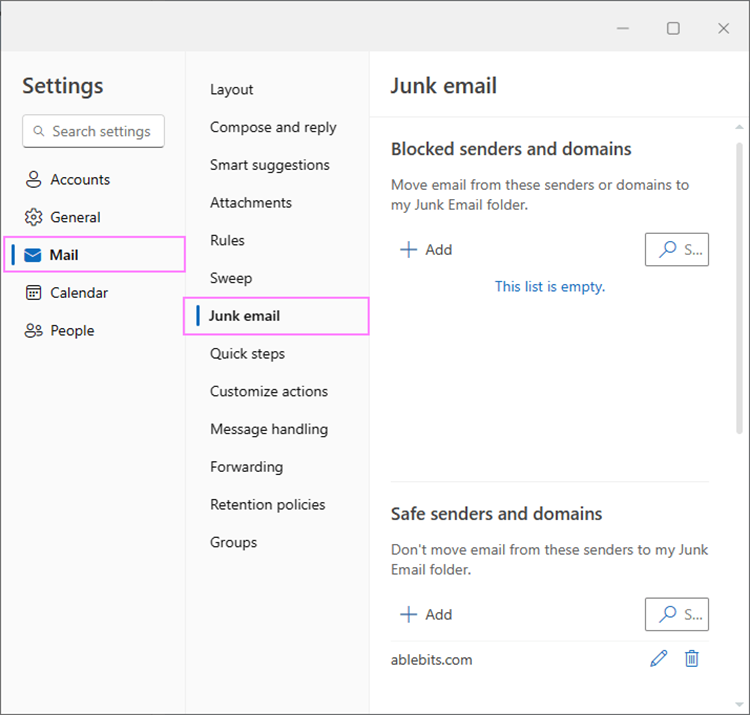Click the magnifier icon in Search settings
Screen dimensions: 750x715
pos(39,131)
